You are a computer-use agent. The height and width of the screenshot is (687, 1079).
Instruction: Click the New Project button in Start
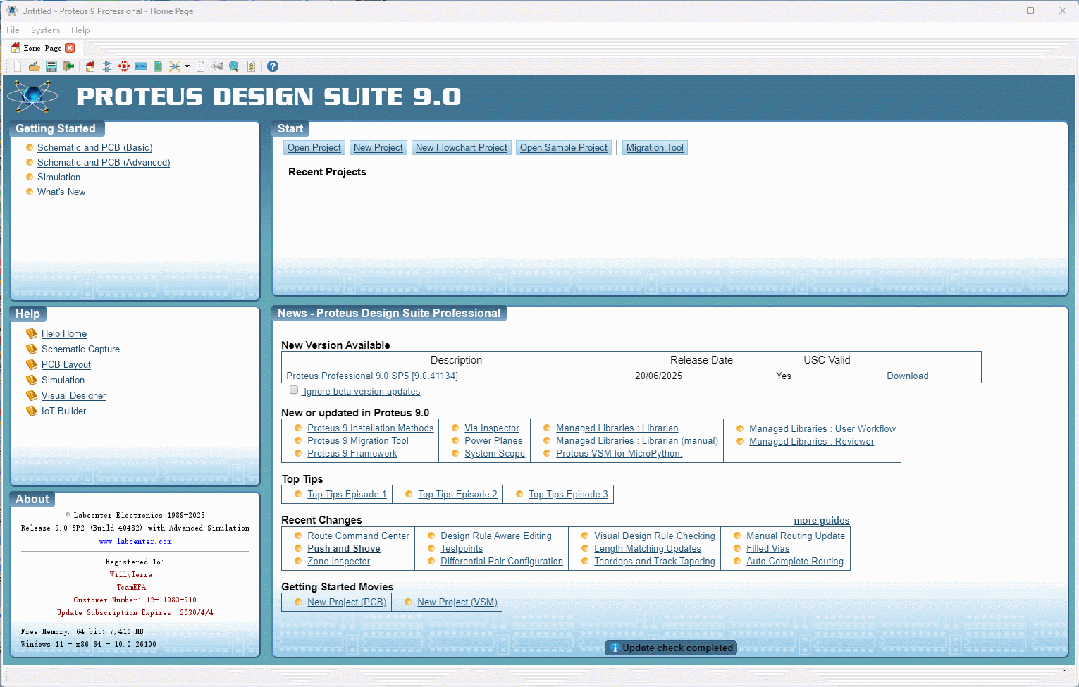[x=378, y=148]
